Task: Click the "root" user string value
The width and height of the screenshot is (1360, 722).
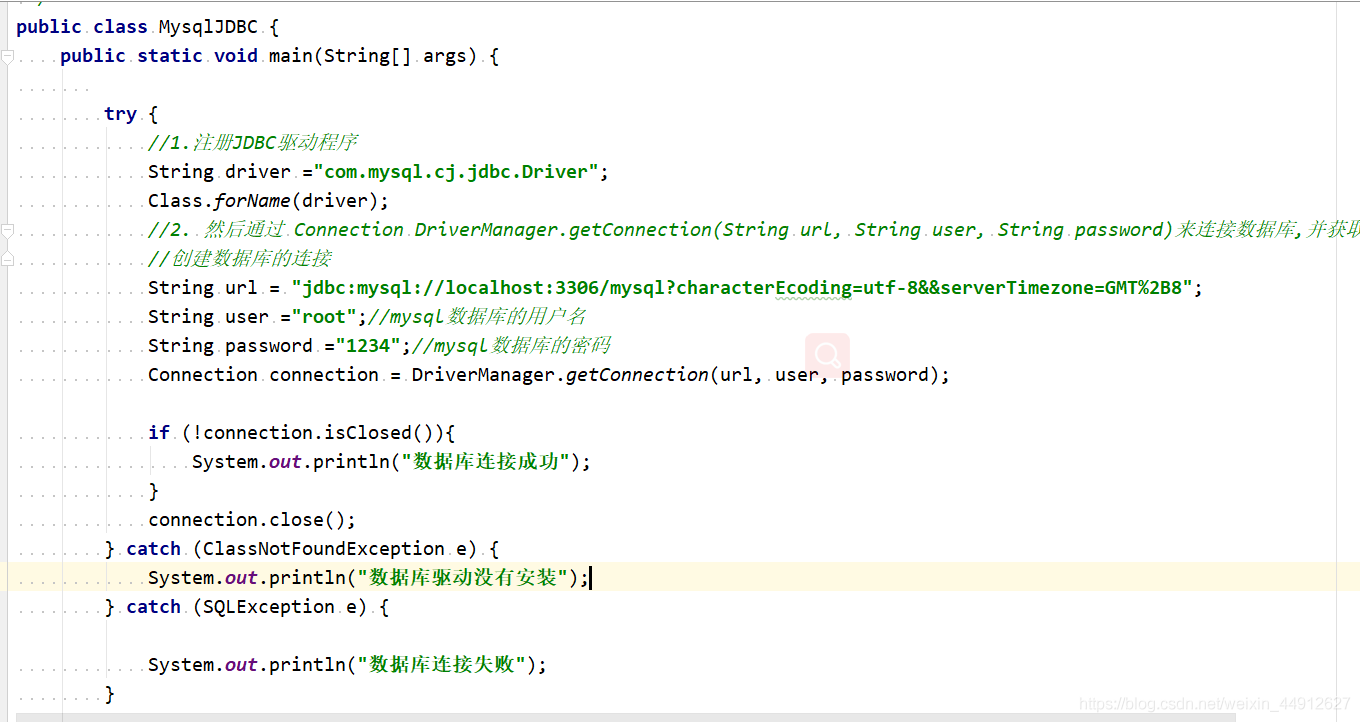Action: [x=325, y=317]
